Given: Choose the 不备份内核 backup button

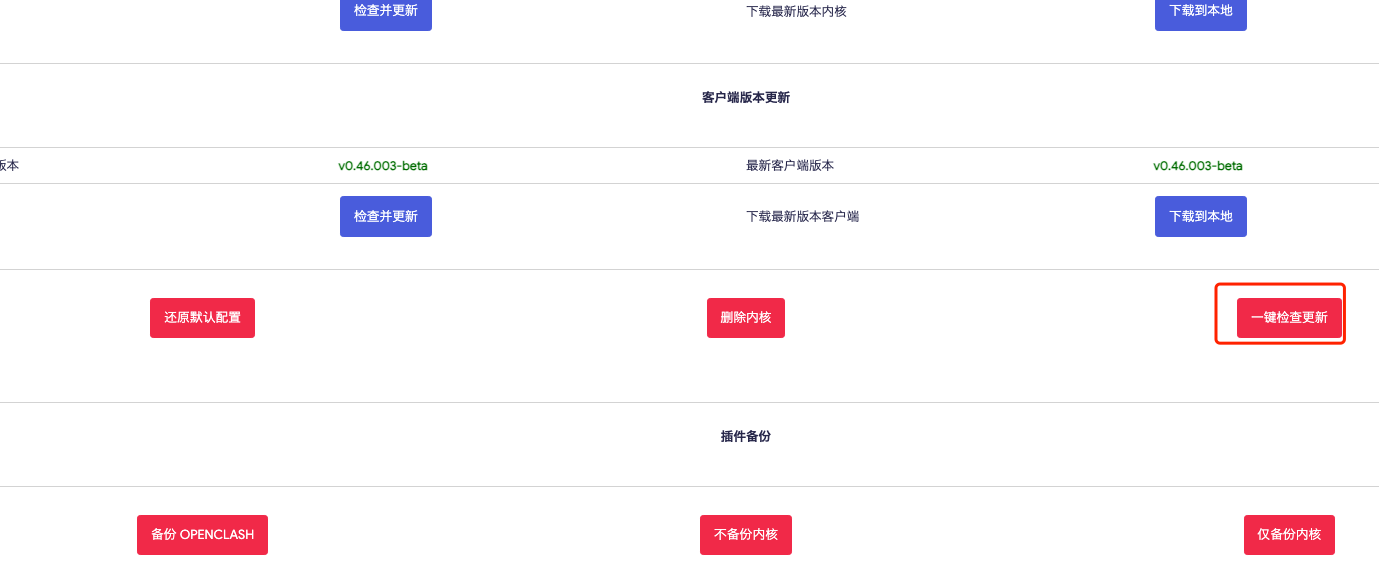Looking at the screenshot, I should coord(746,535).
